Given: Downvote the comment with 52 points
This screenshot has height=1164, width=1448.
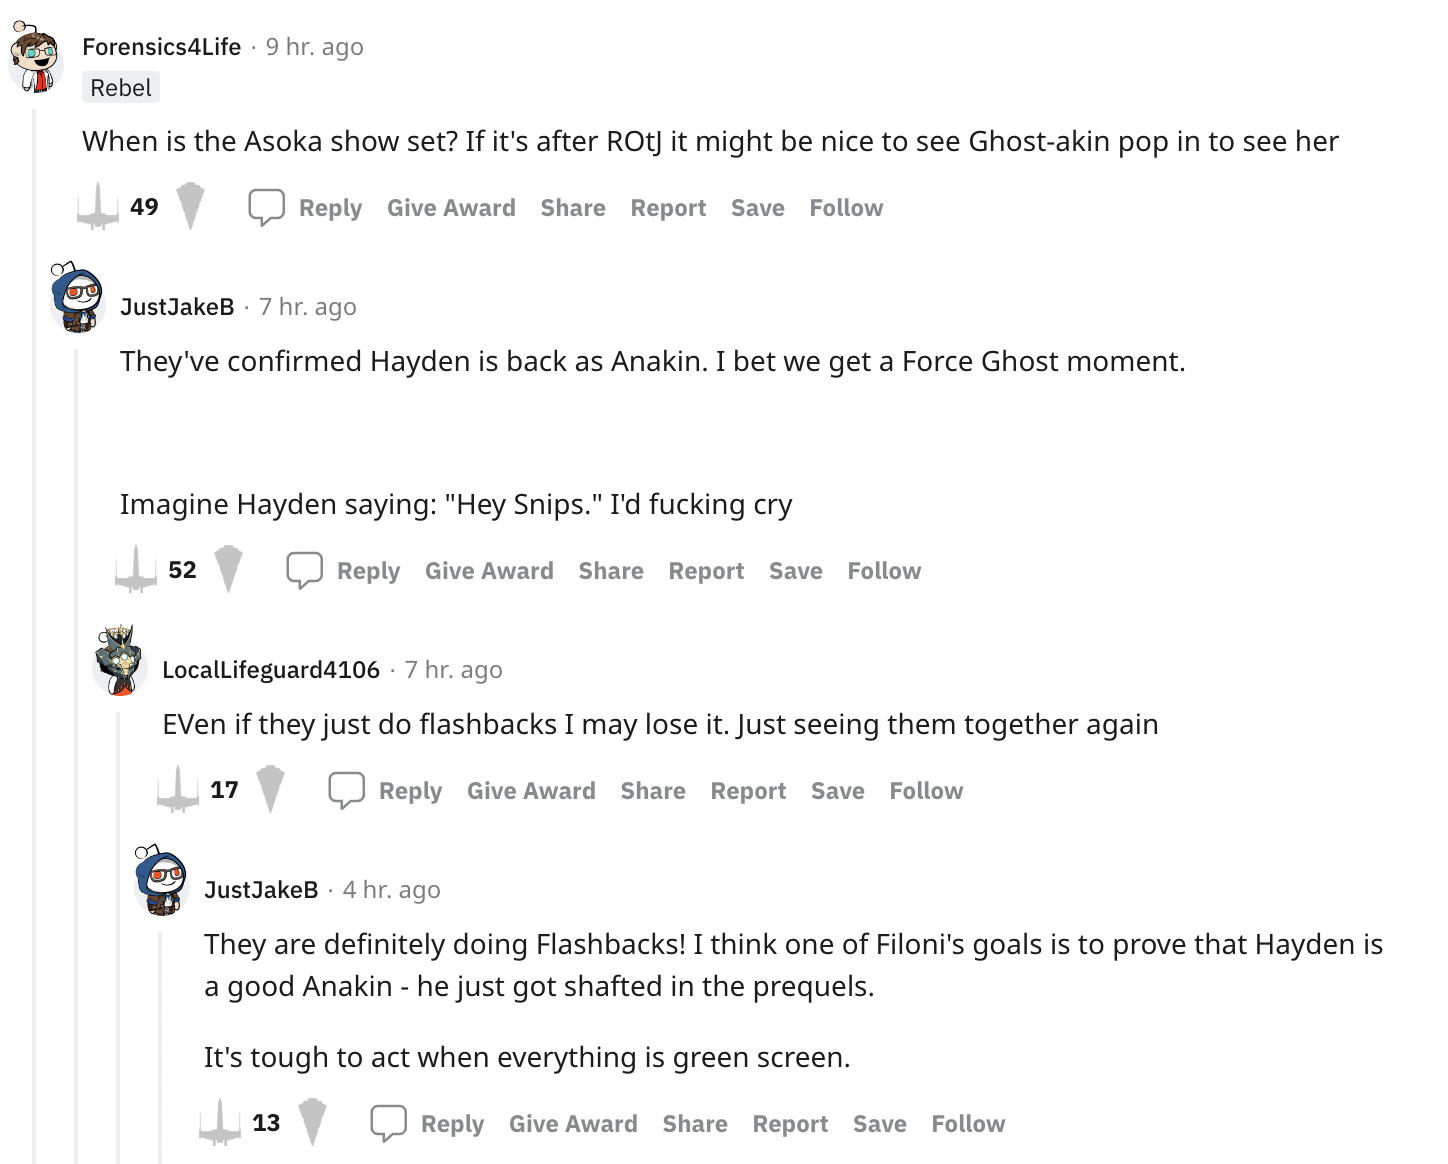Looking at the screenshot, I should coord(228,570).
